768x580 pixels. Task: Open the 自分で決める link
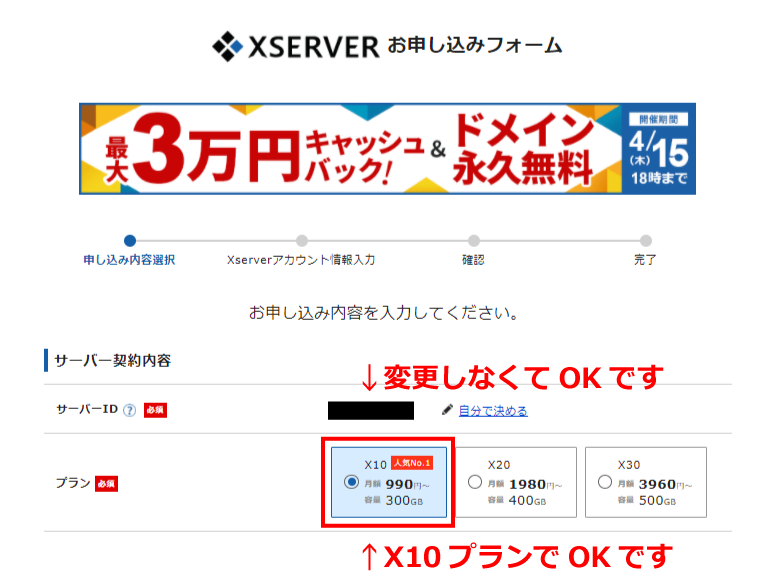point(493,411)
